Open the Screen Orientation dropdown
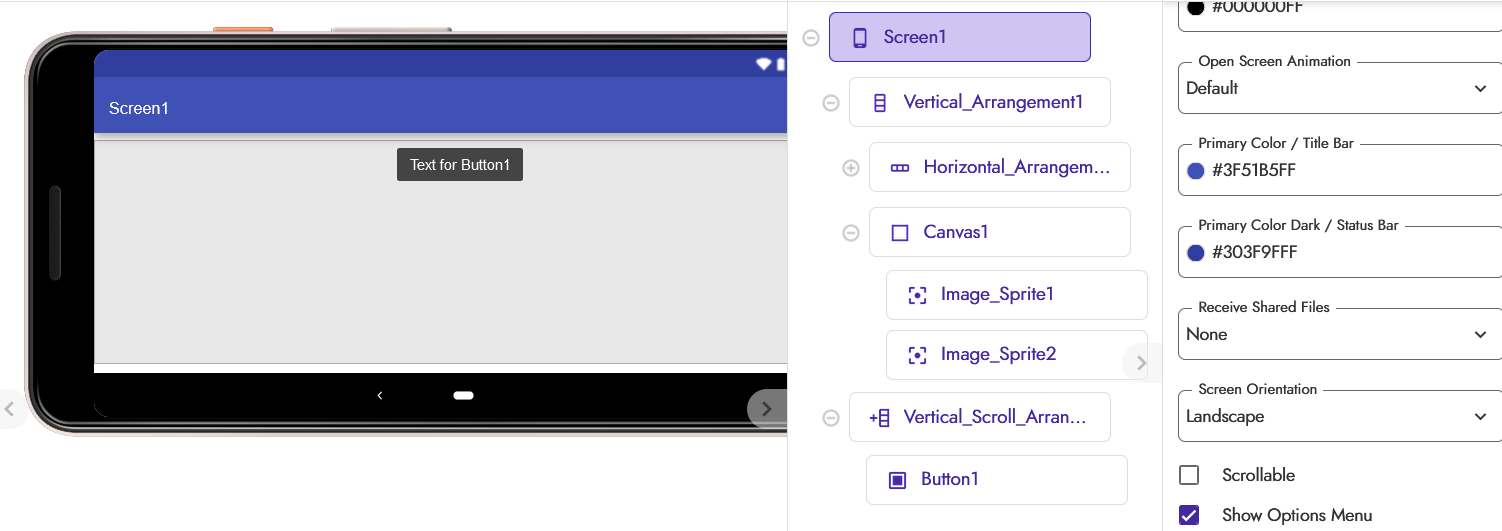Screen dimensions: 1502x531 tap(1340, 417)
